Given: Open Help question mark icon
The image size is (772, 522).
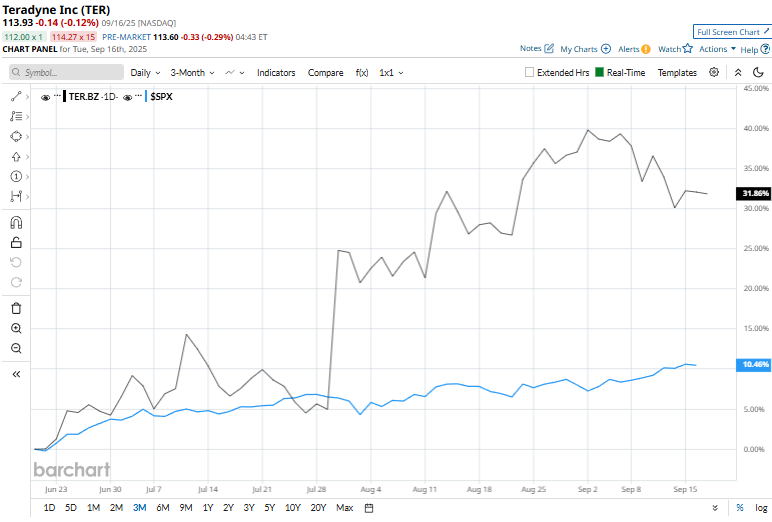Looking at the screenshot, I should (x=765, y=49).
